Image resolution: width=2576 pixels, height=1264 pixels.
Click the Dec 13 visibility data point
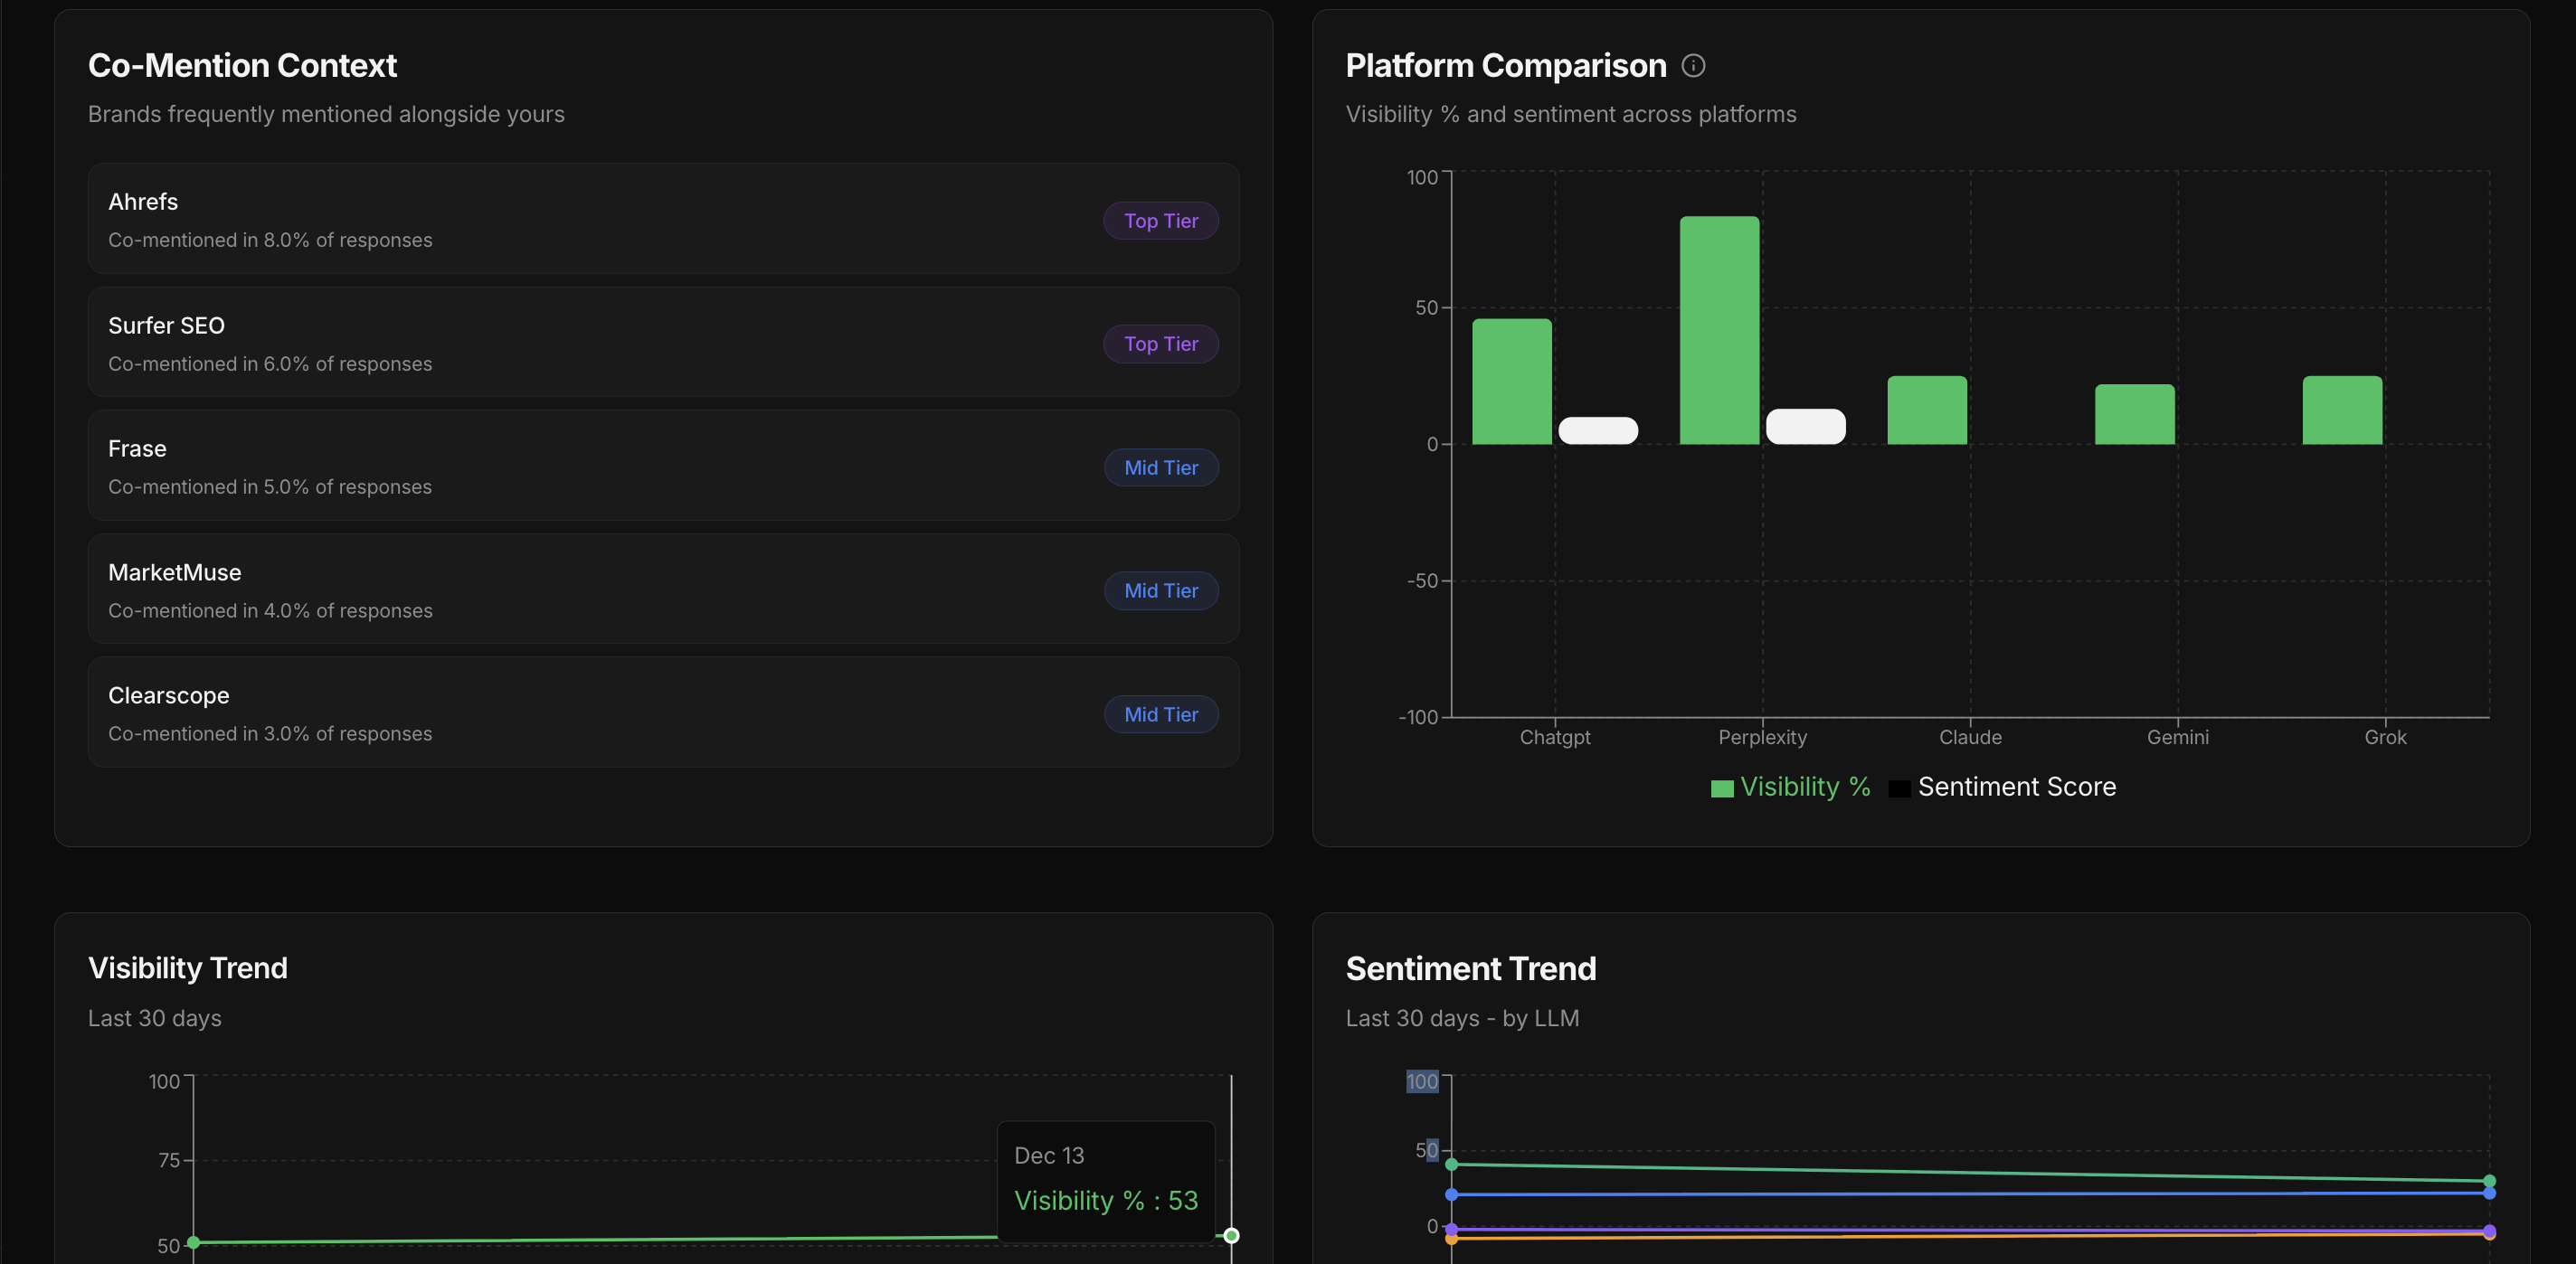(x=1231, y=1236)
